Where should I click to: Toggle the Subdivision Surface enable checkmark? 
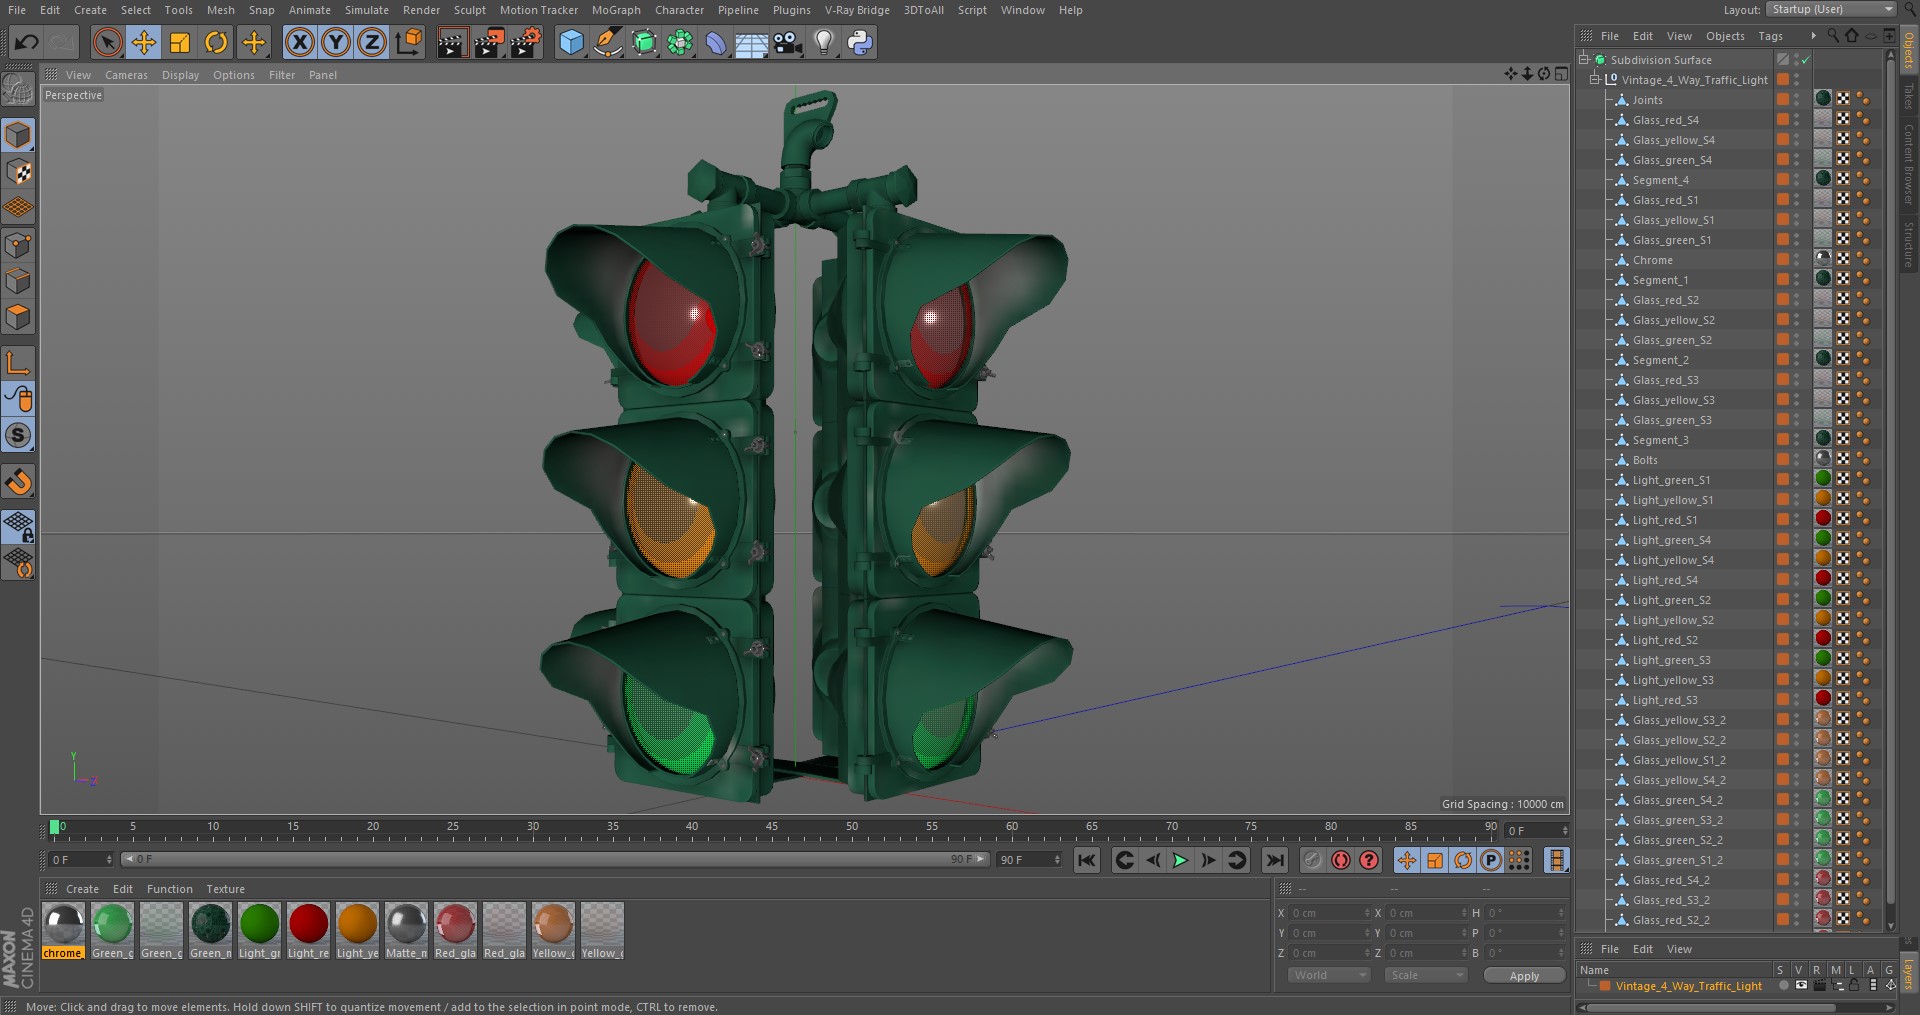pos(1806,60)
